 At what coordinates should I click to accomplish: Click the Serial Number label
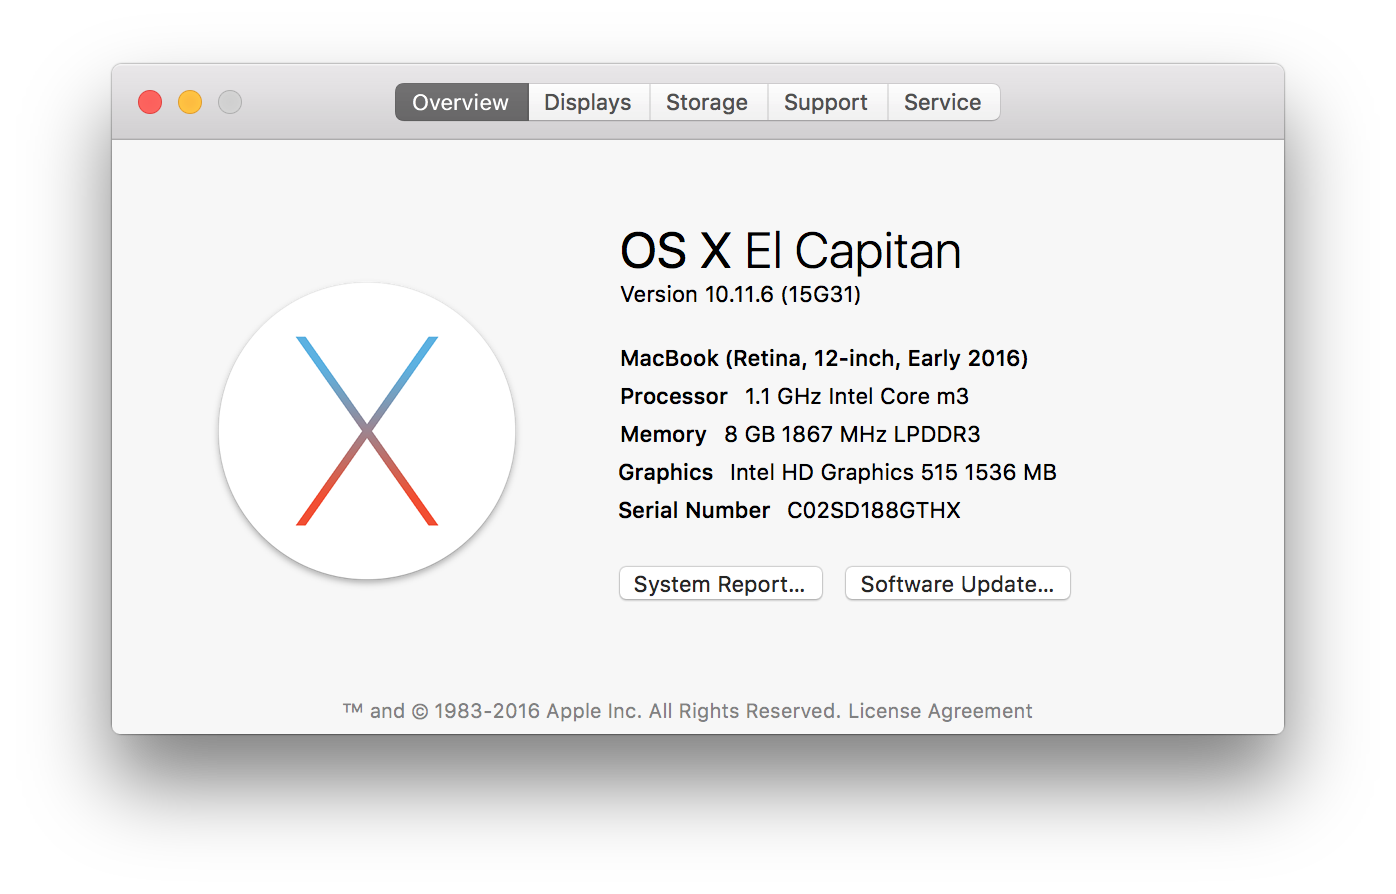[694, 510]
